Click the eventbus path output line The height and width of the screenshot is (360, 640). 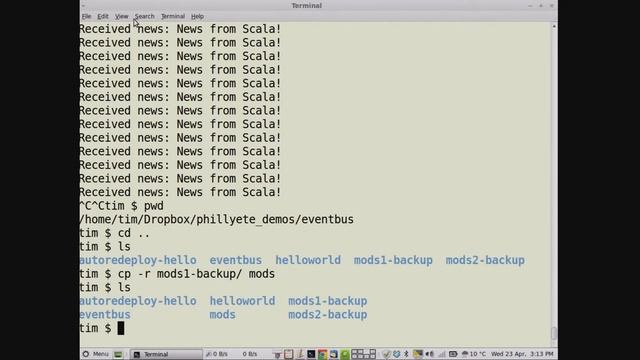(x=216, y=220)
